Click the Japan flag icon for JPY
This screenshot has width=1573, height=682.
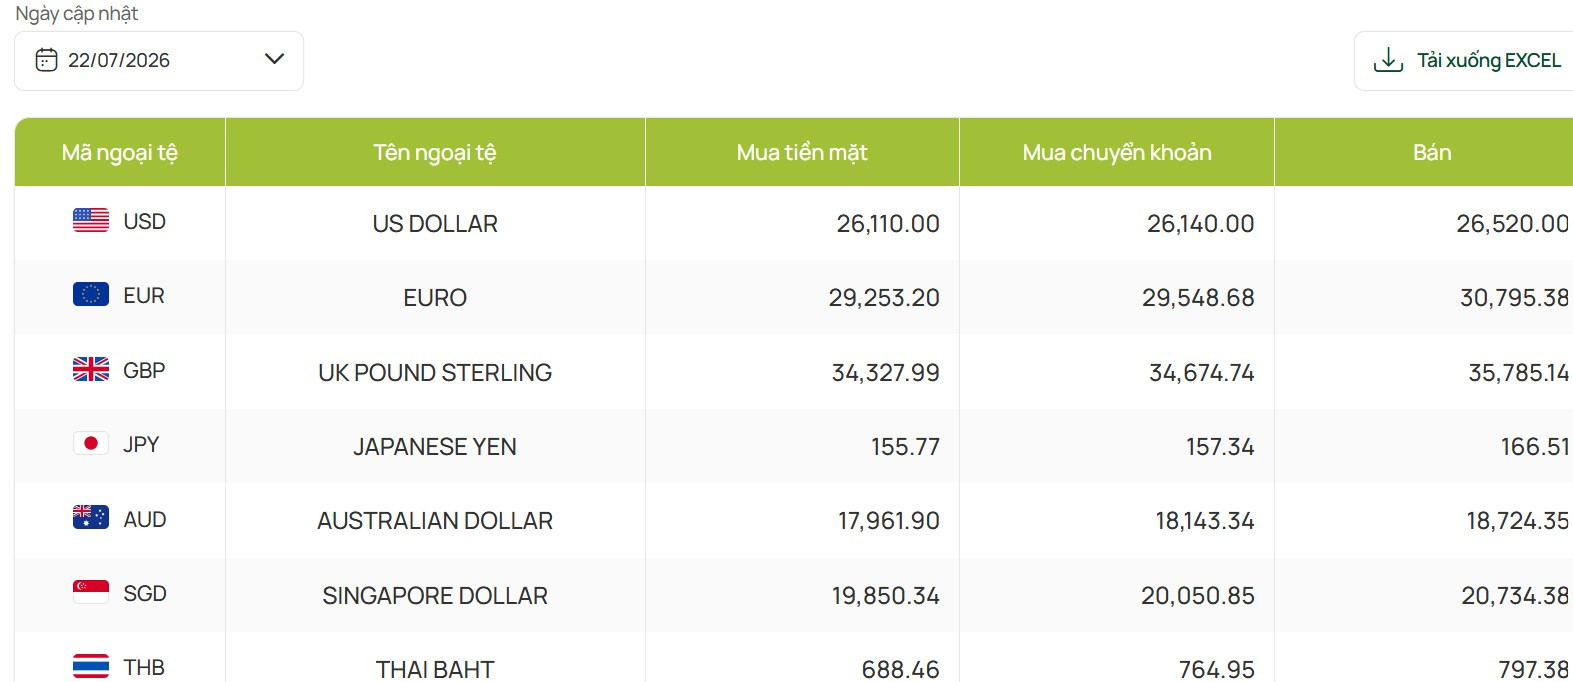[91, 444]
